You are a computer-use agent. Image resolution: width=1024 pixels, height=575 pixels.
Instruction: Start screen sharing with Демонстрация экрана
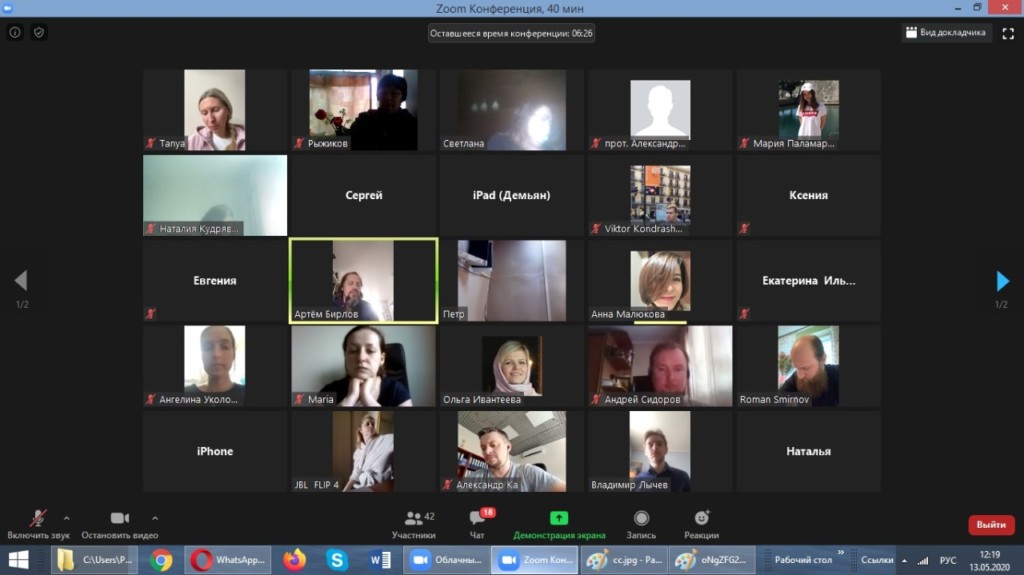[559, 523]
